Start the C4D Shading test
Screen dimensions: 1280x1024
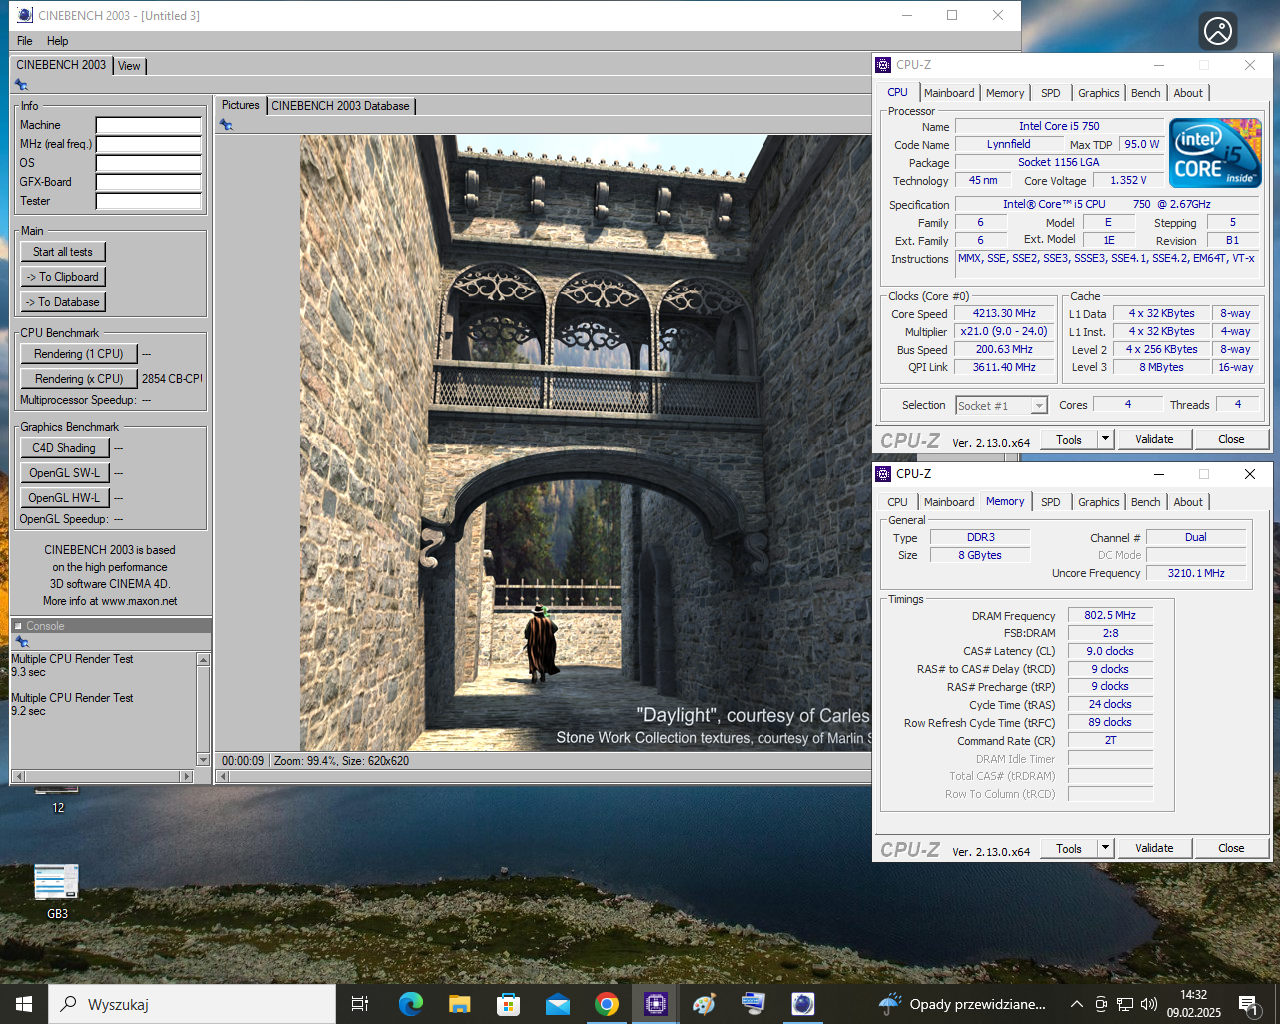(64, 448)
